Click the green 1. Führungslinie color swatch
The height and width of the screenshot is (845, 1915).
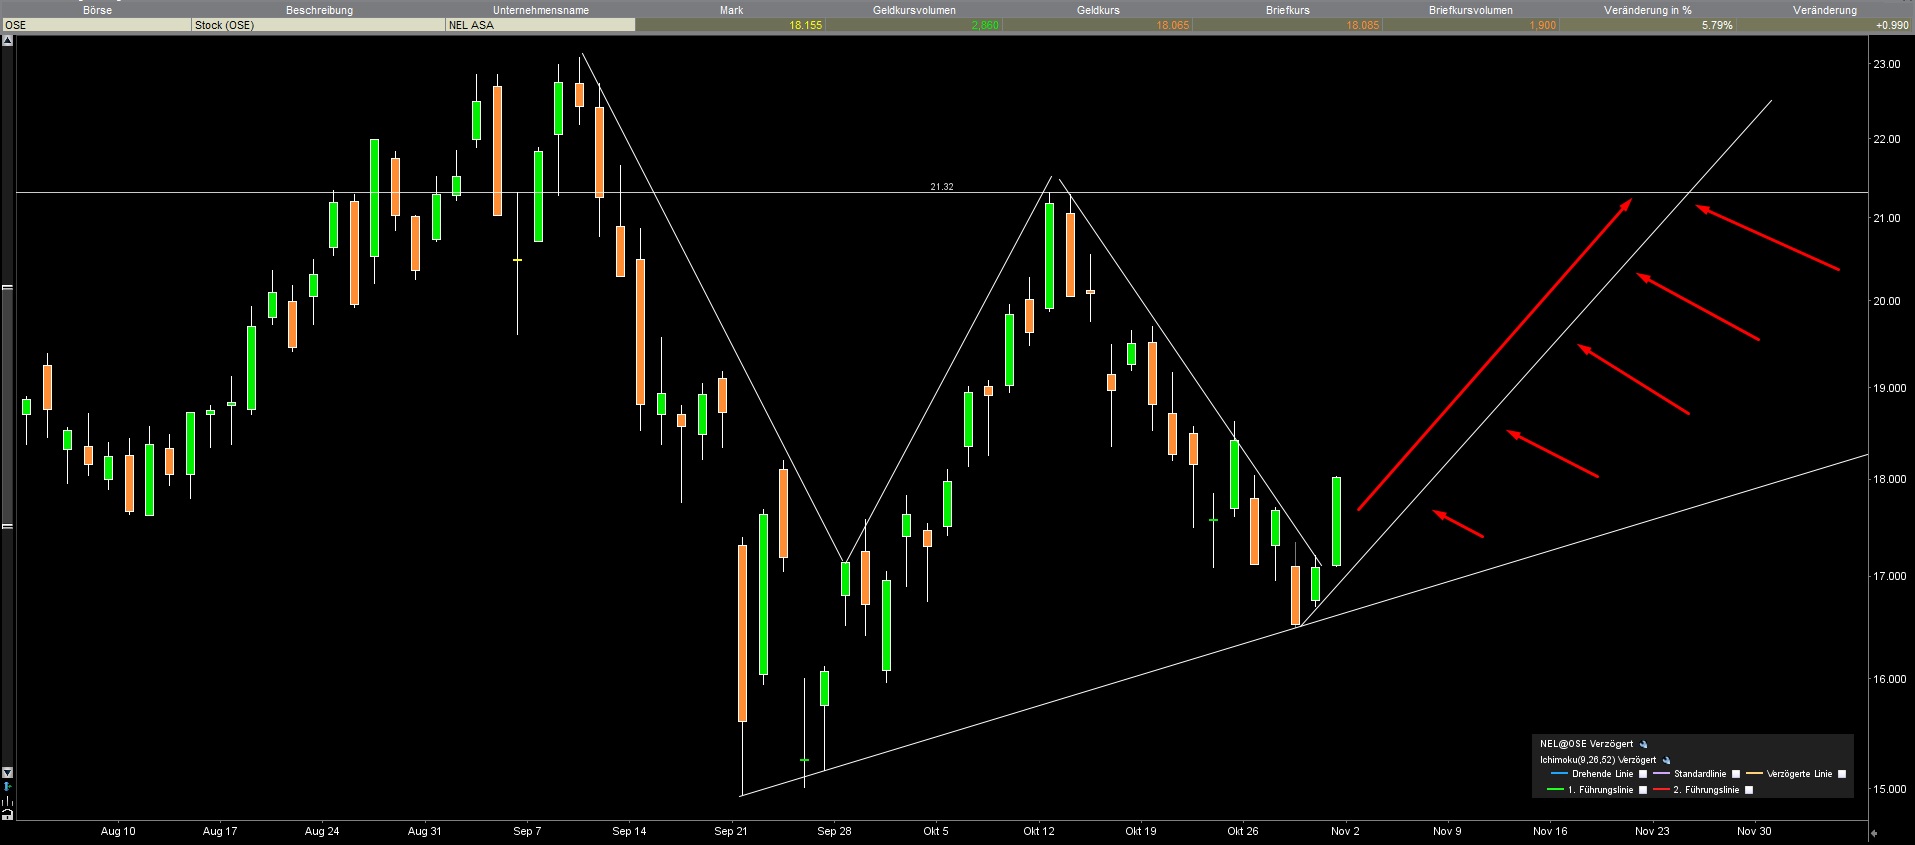pyautogui.click(x=1555, y=790)
